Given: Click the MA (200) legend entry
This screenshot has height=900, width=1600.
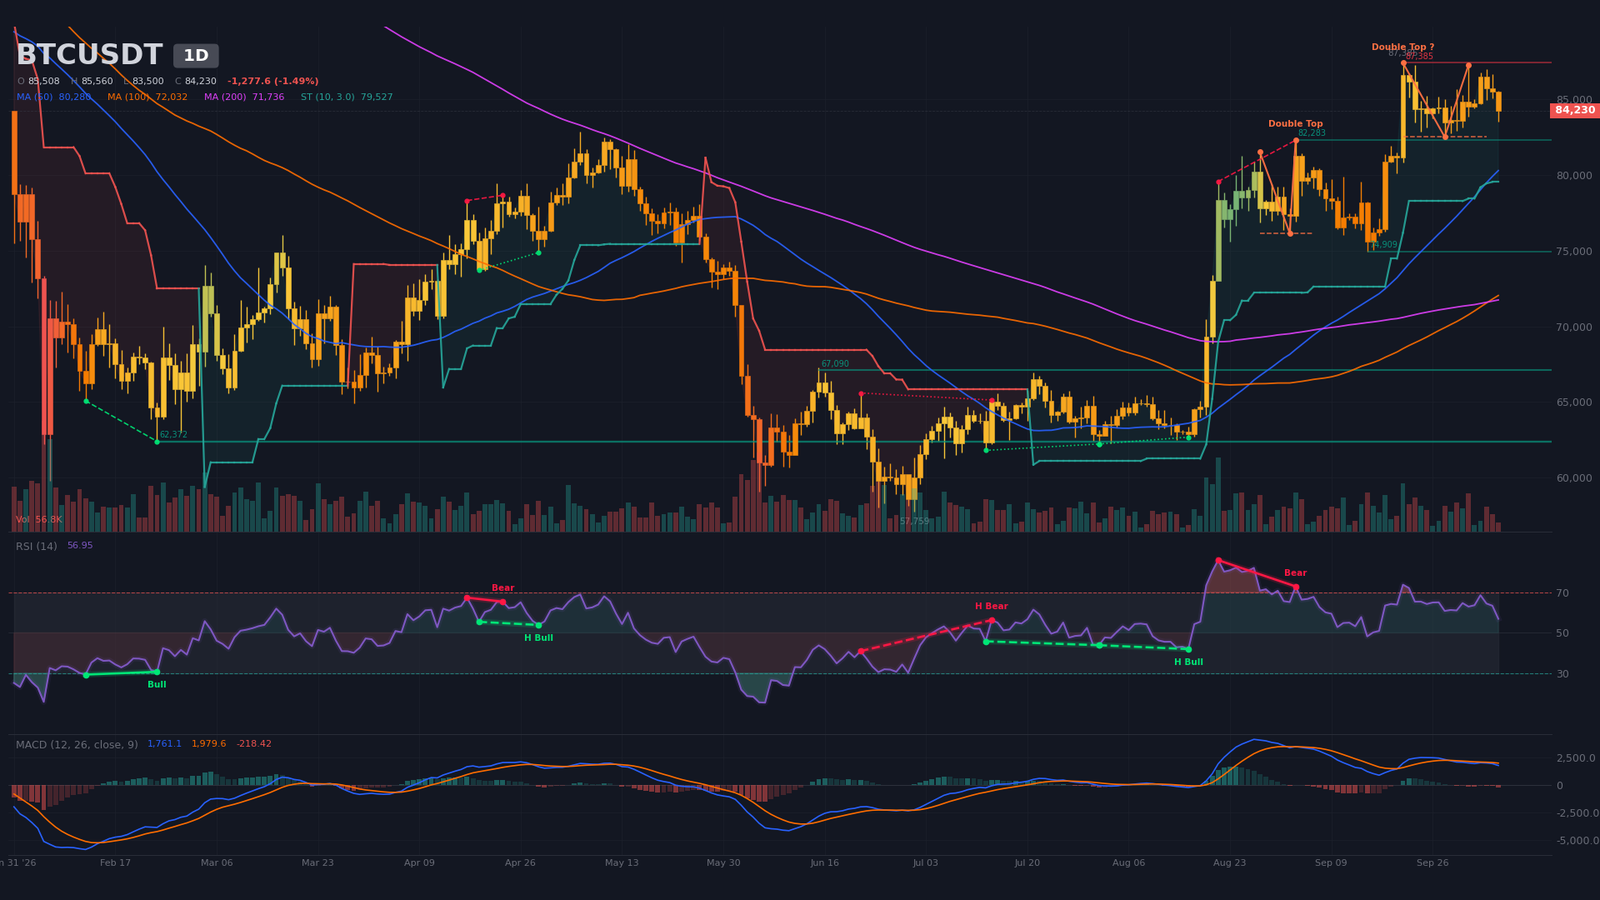Looking at the screenshot, I should point(244,97).
